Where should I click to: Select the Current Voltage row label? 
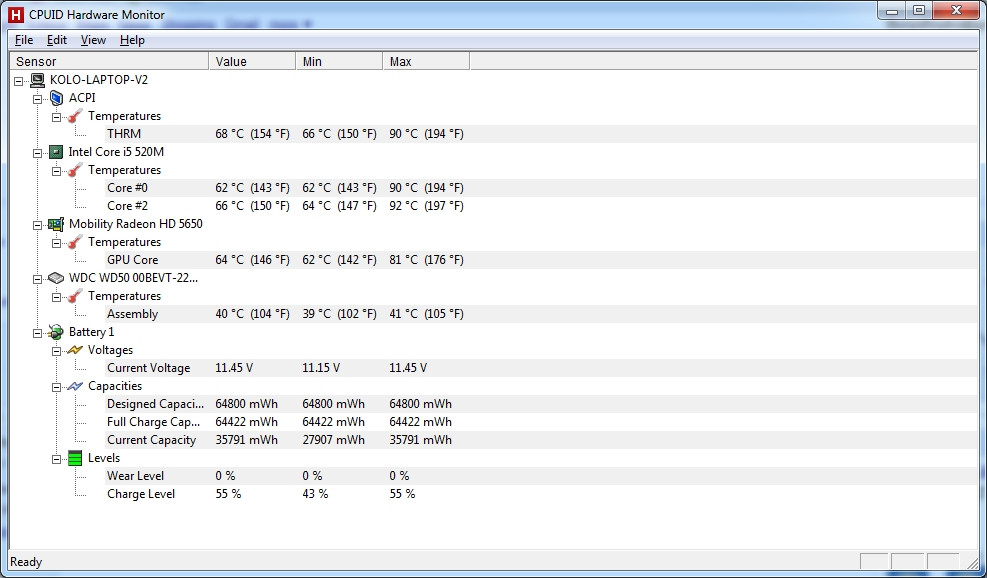click(x=149, y=368)
